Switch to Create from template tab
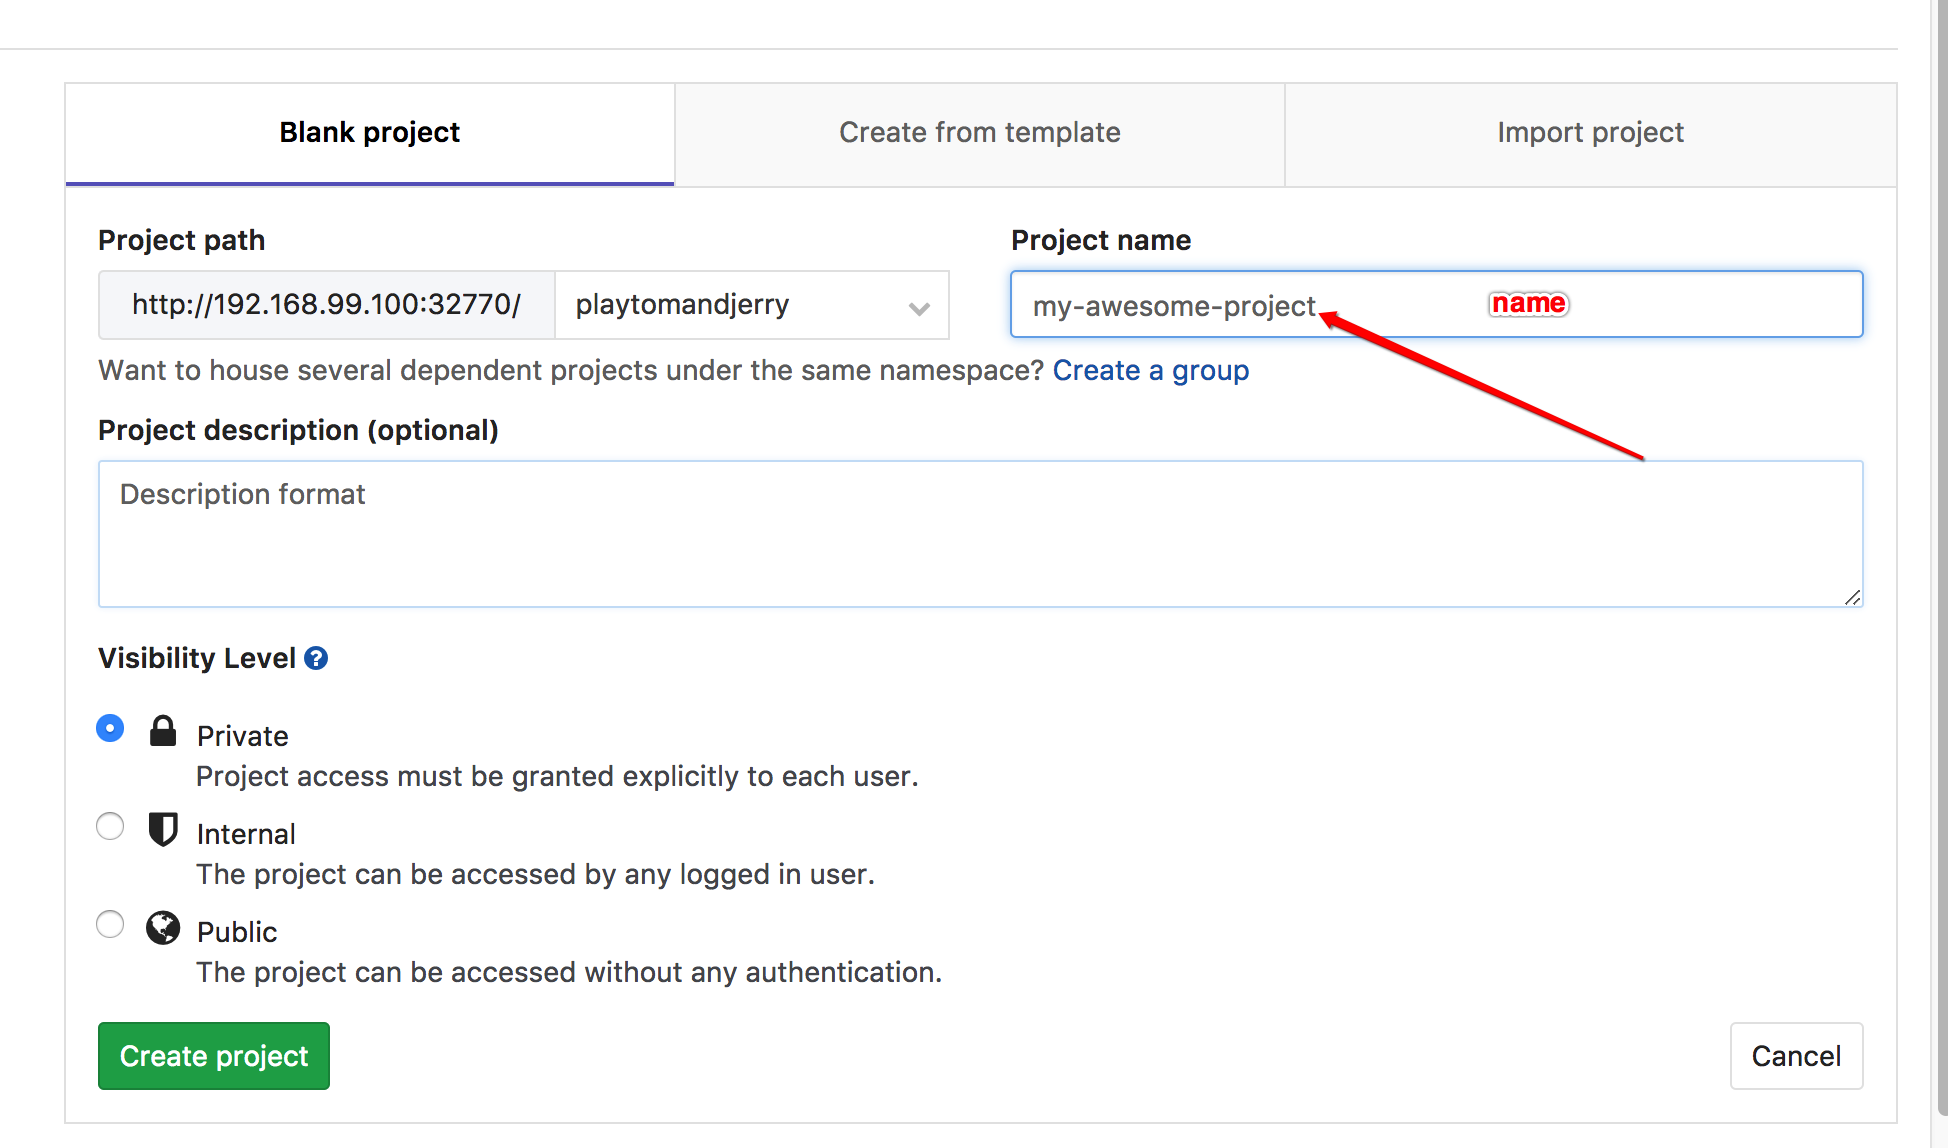This screenshot has height=1148, width=1948. (979, 133)
